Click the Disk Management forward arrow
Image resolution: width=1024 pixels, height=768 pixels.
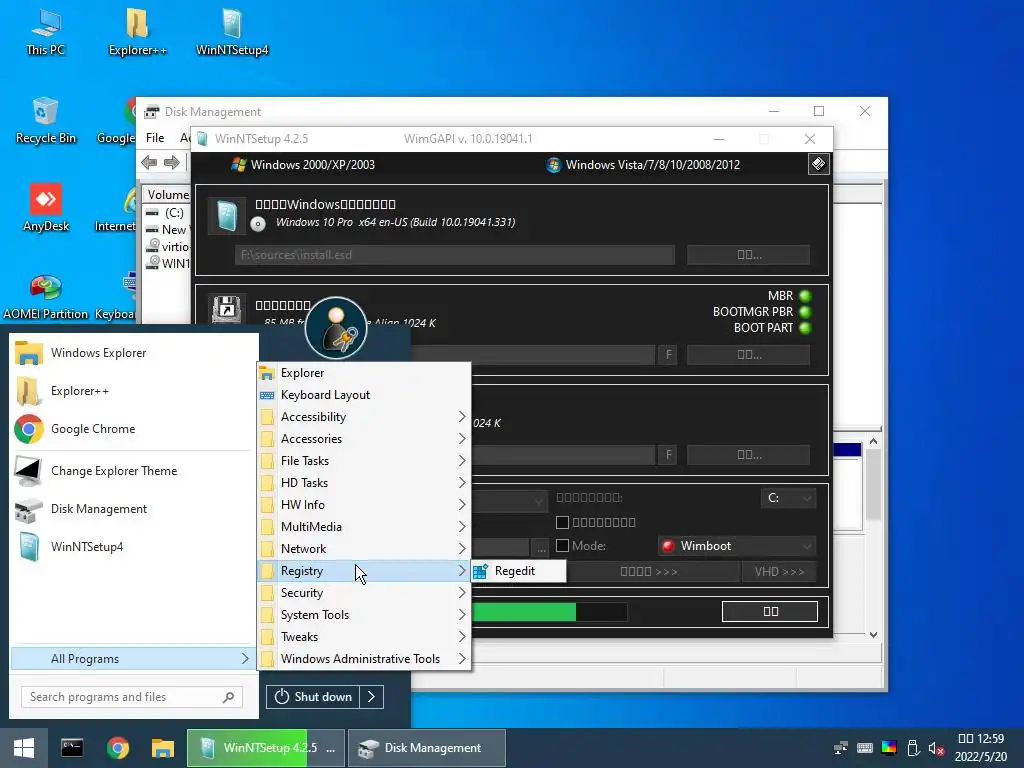[x=172, y=163]
